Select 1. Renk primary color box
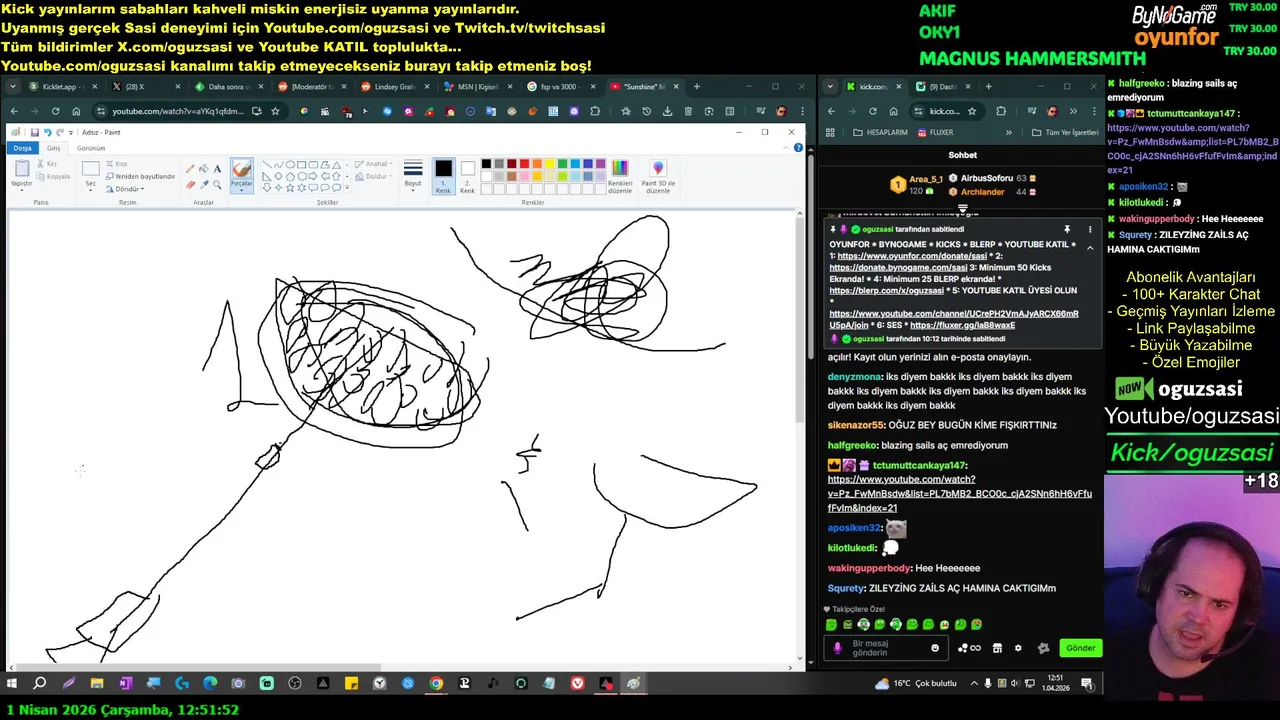 (x=443, y=174)
